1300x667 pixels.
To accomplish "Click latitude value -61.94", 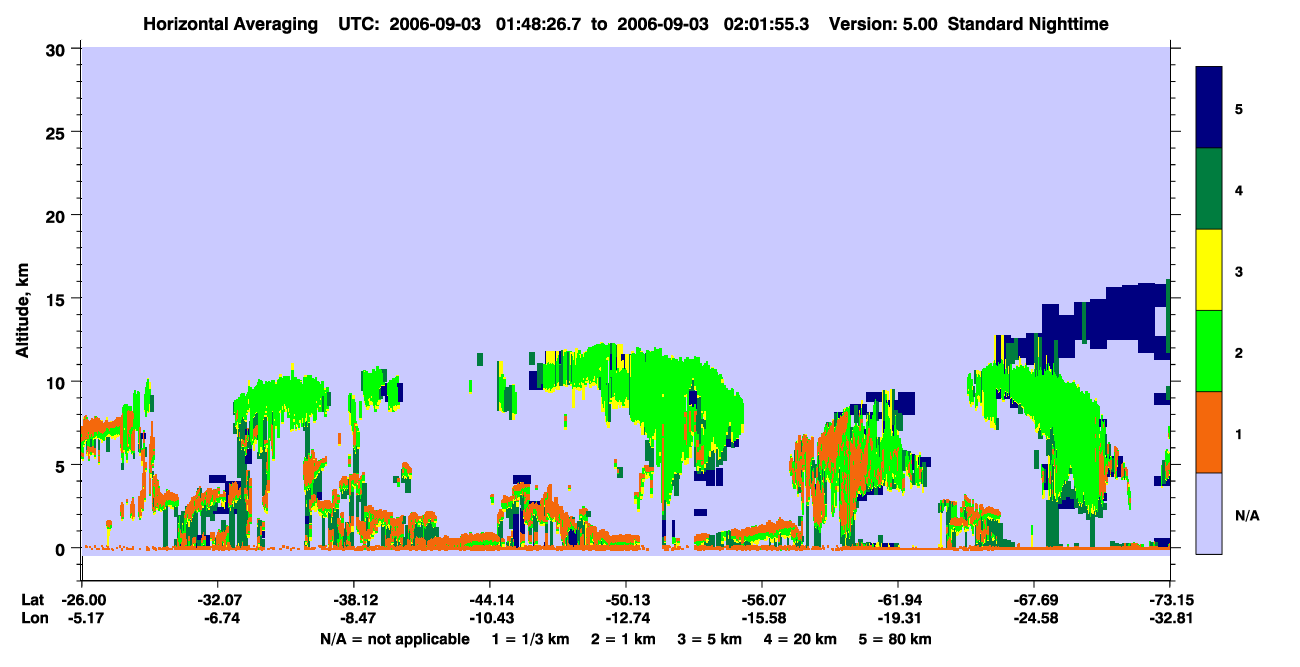I will [898, 600].
